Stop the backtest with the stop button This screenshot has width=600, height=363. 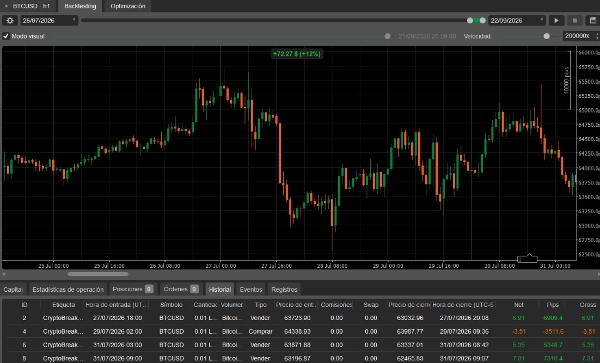point(575,21)
